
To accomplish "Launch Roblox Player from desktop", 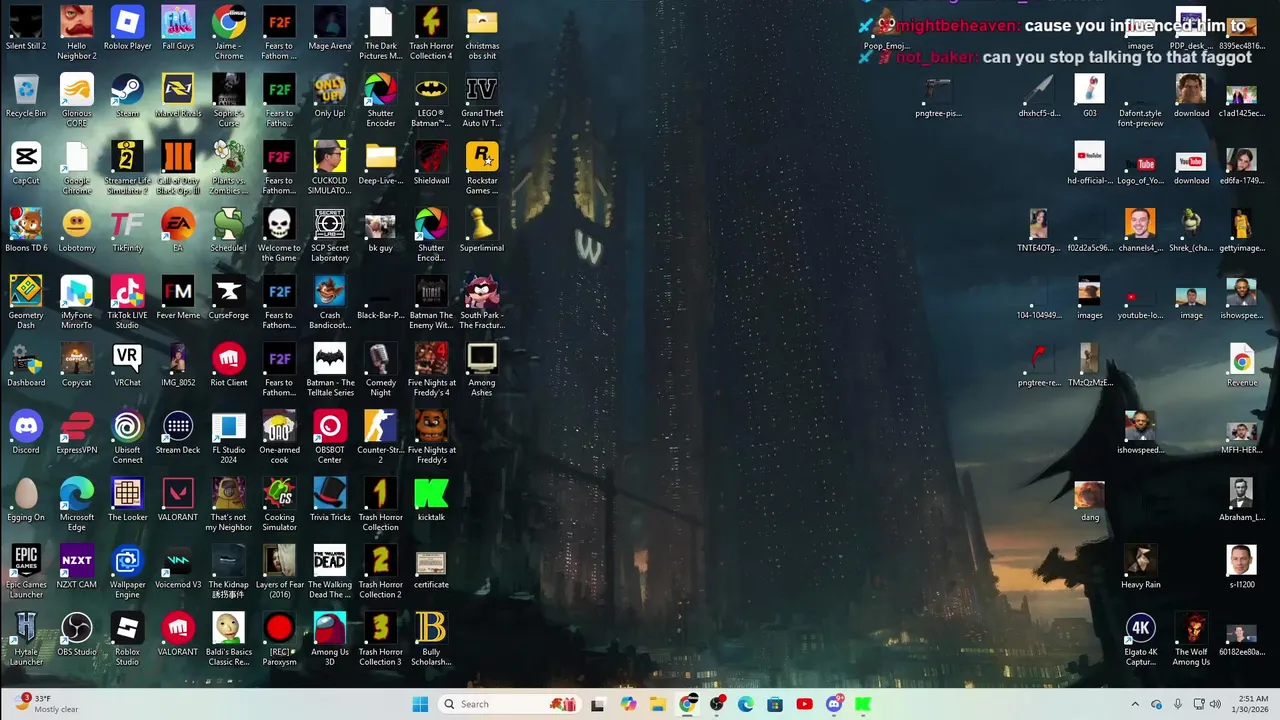I will 127,29.
